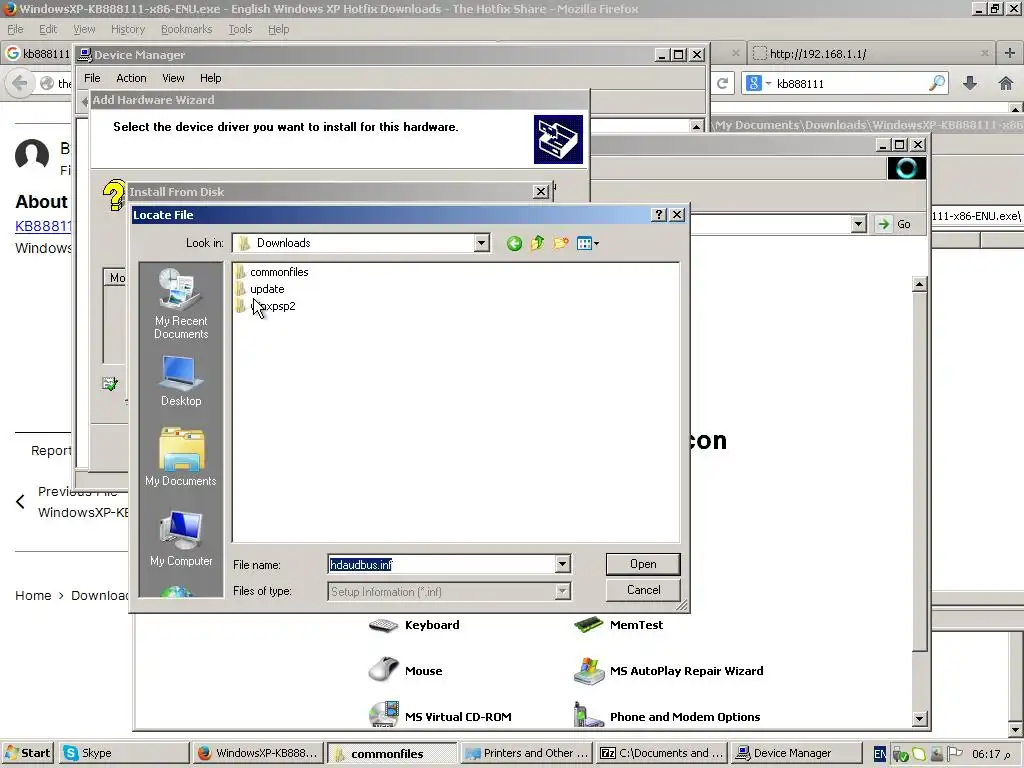Create new folder in Locate File dialog
This screenshot has width=1024, height=768.
click(560, 244)
